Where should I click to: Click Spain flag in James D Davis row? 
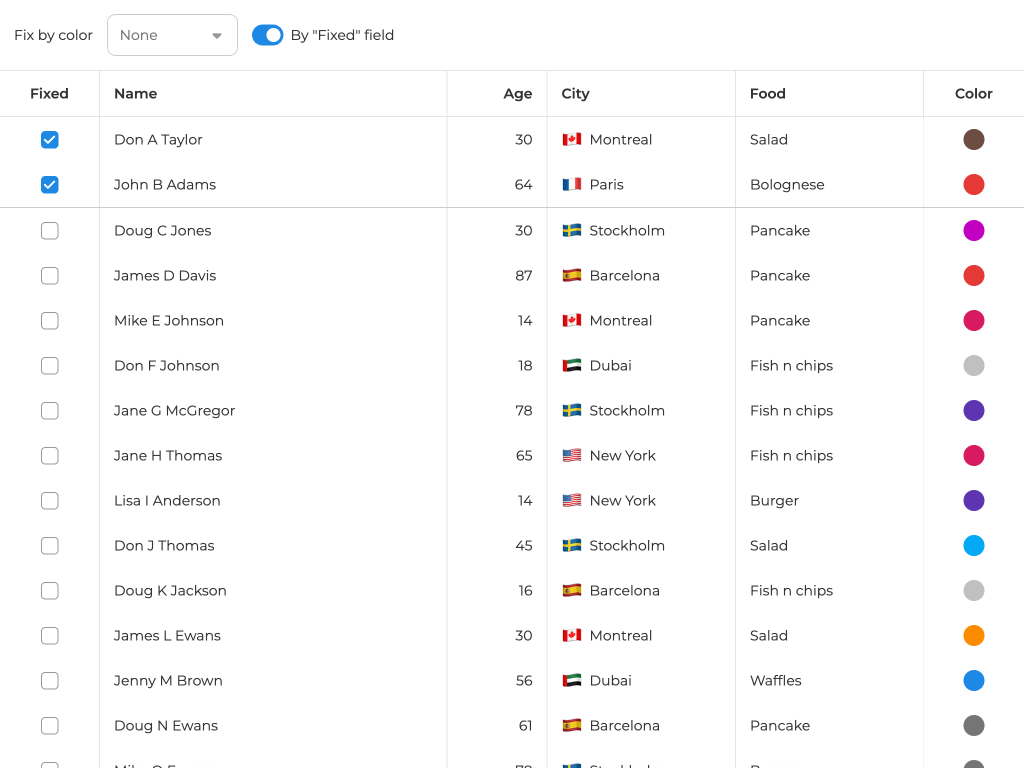pos(572,276)
